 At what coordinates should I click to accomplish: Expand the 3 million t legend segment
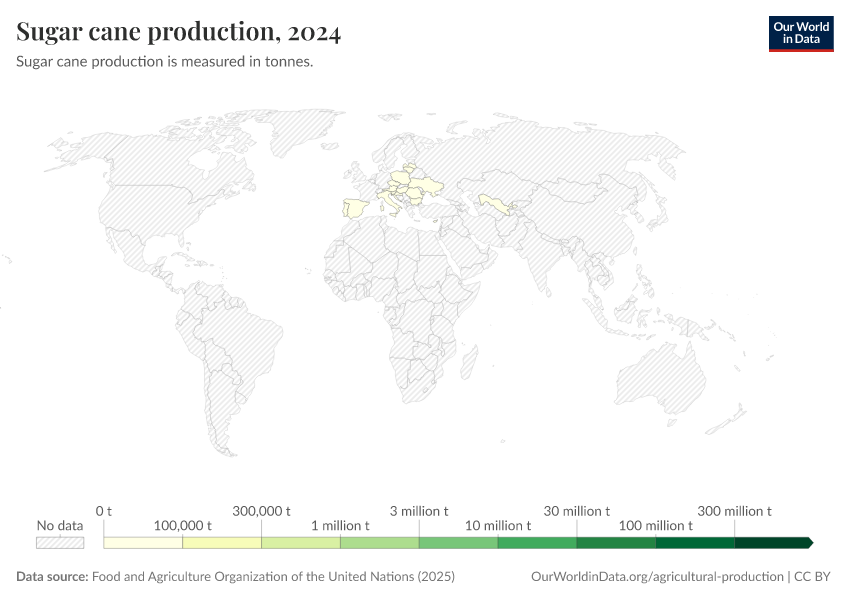(x=458, y=541)
